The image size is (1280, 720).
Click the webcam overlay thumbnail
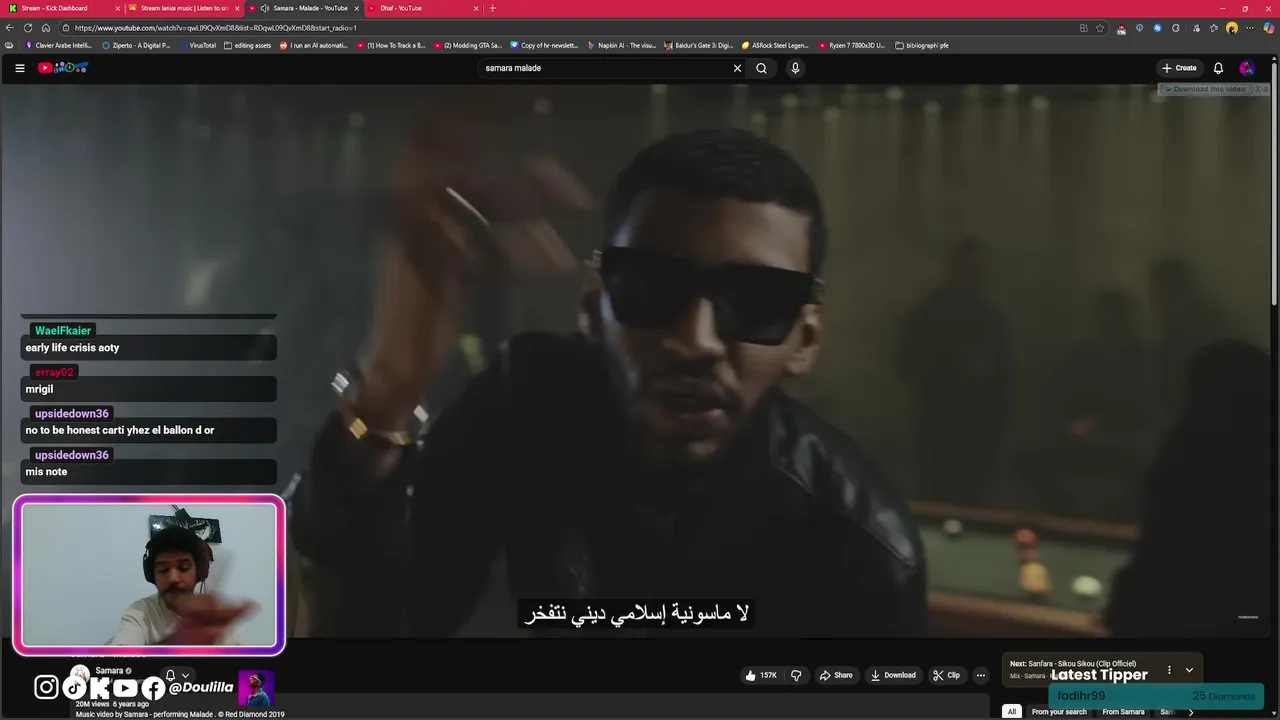(x=149, y=575)
